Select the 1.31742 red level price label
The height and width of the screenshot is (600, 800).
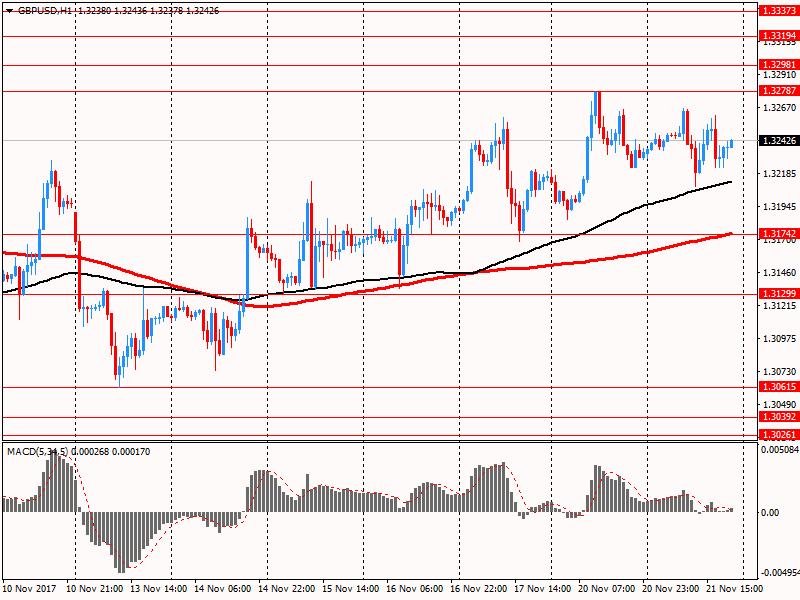pos(778,234)
